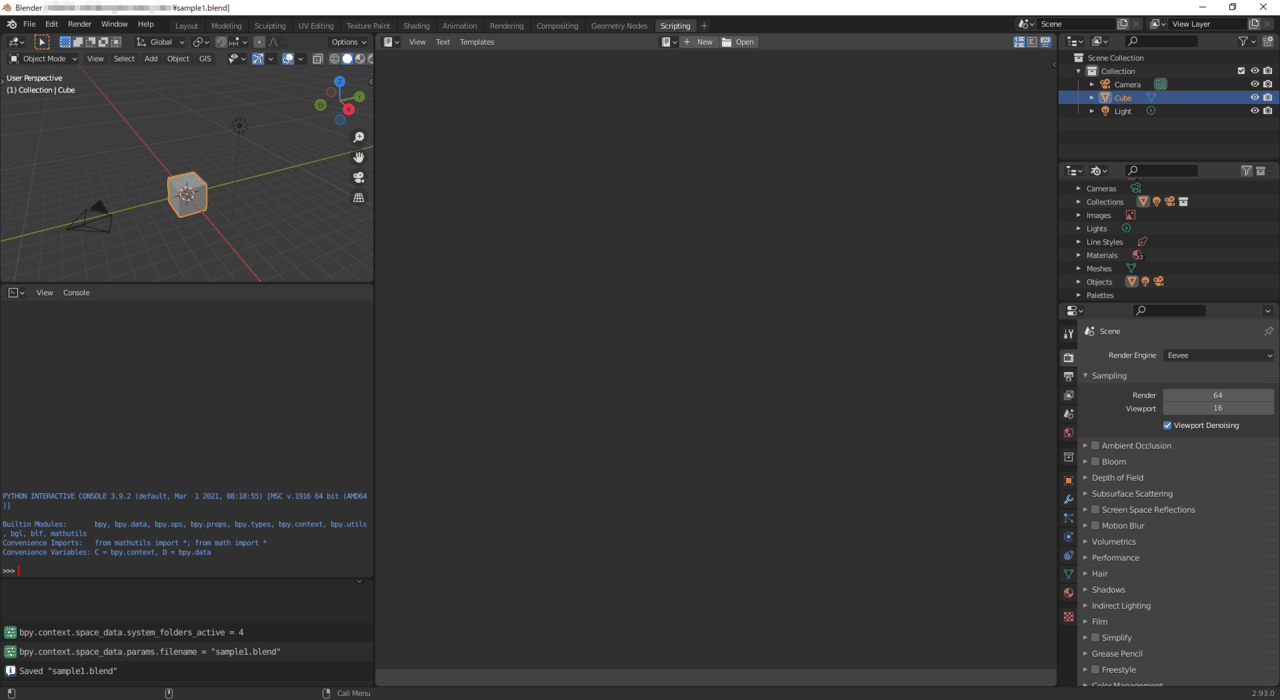
Task: Switch perspective/orthographic grid icon in viewport
Action: [359, 198]
